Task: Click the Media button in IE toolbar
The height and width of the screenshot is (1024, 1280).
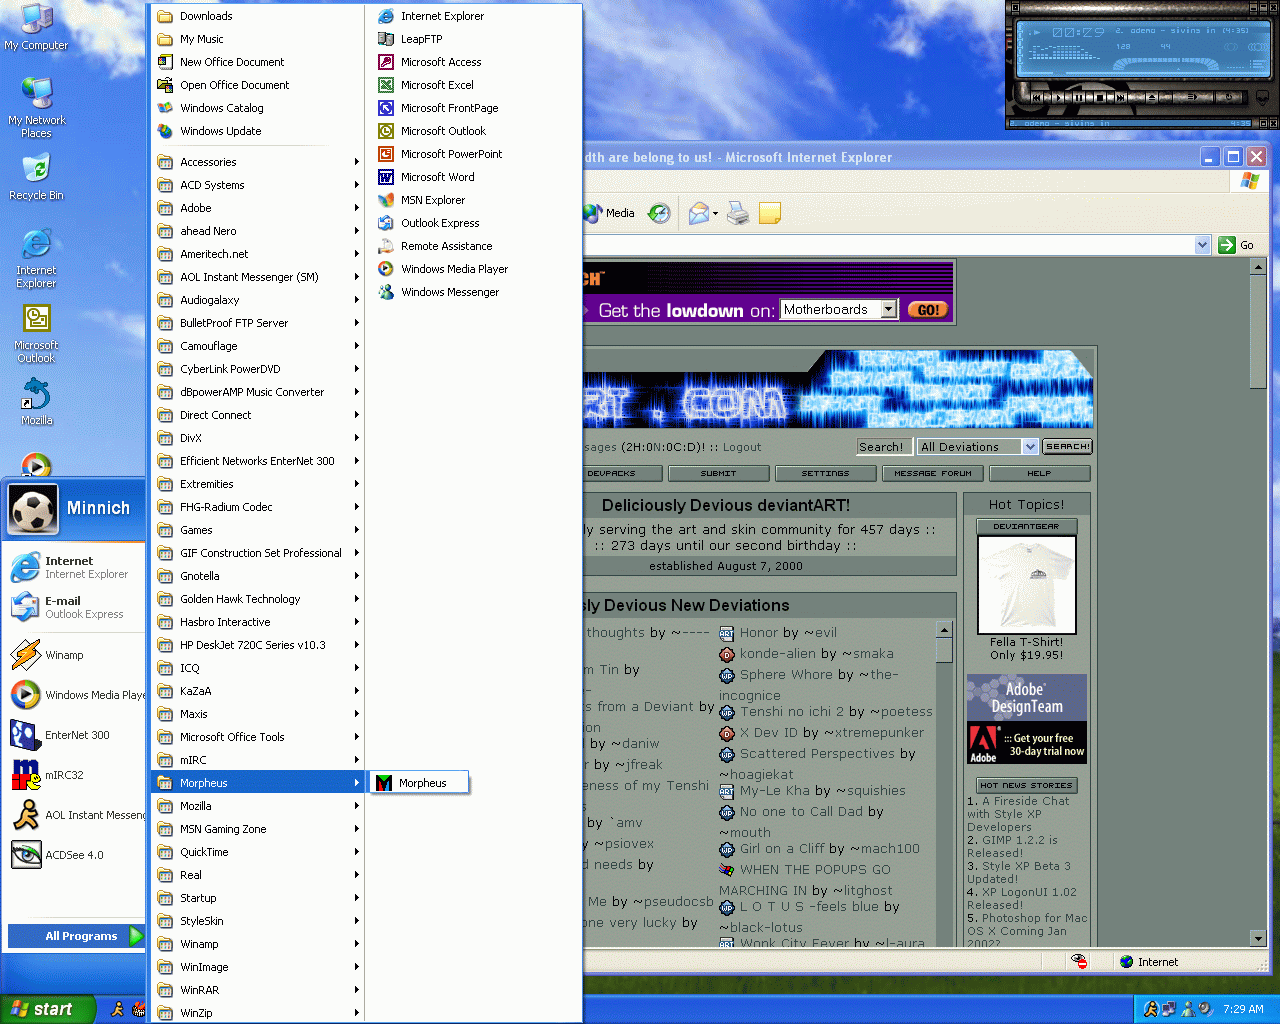Action: (x=610, y=213)
